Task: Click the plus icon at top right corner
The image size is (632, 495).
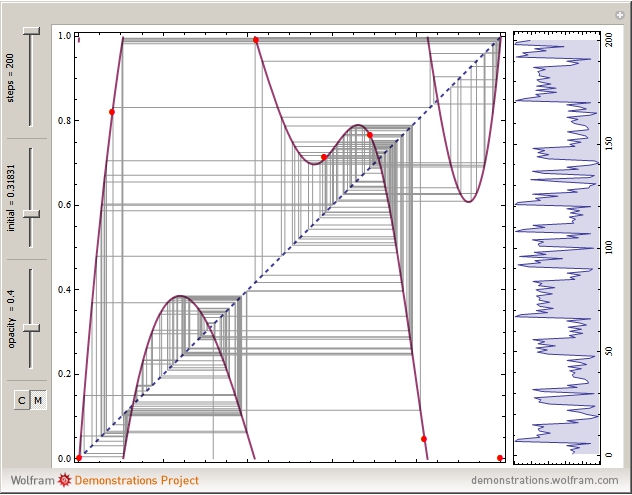Action: (x=620, y=15)
